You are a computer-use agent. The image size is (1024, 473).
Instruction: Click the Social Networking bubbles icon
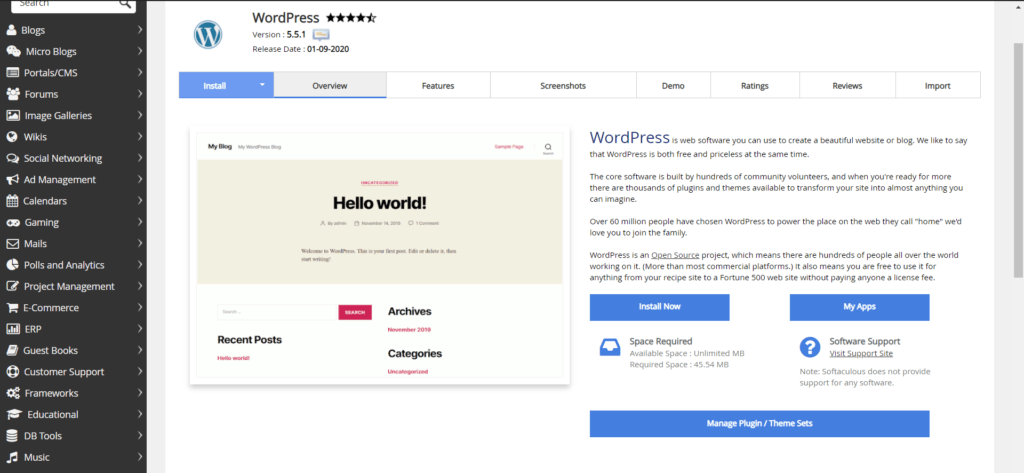(12, 158)
